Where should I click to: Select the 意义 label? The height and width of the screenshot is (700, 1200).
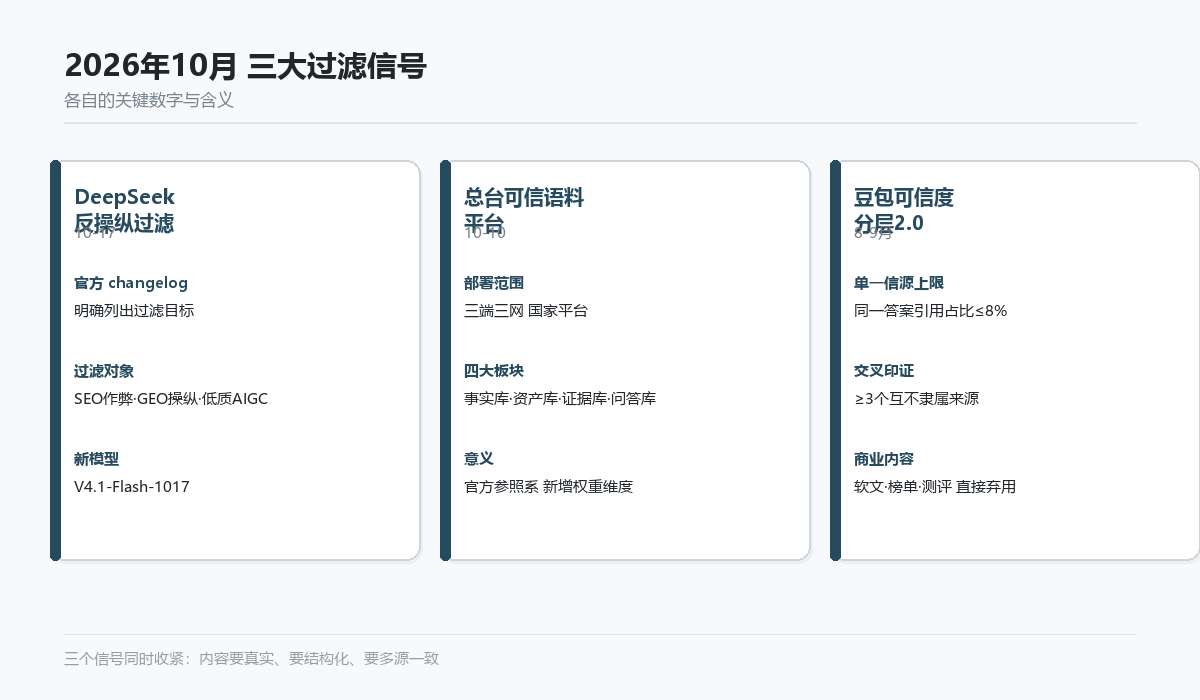479,459
